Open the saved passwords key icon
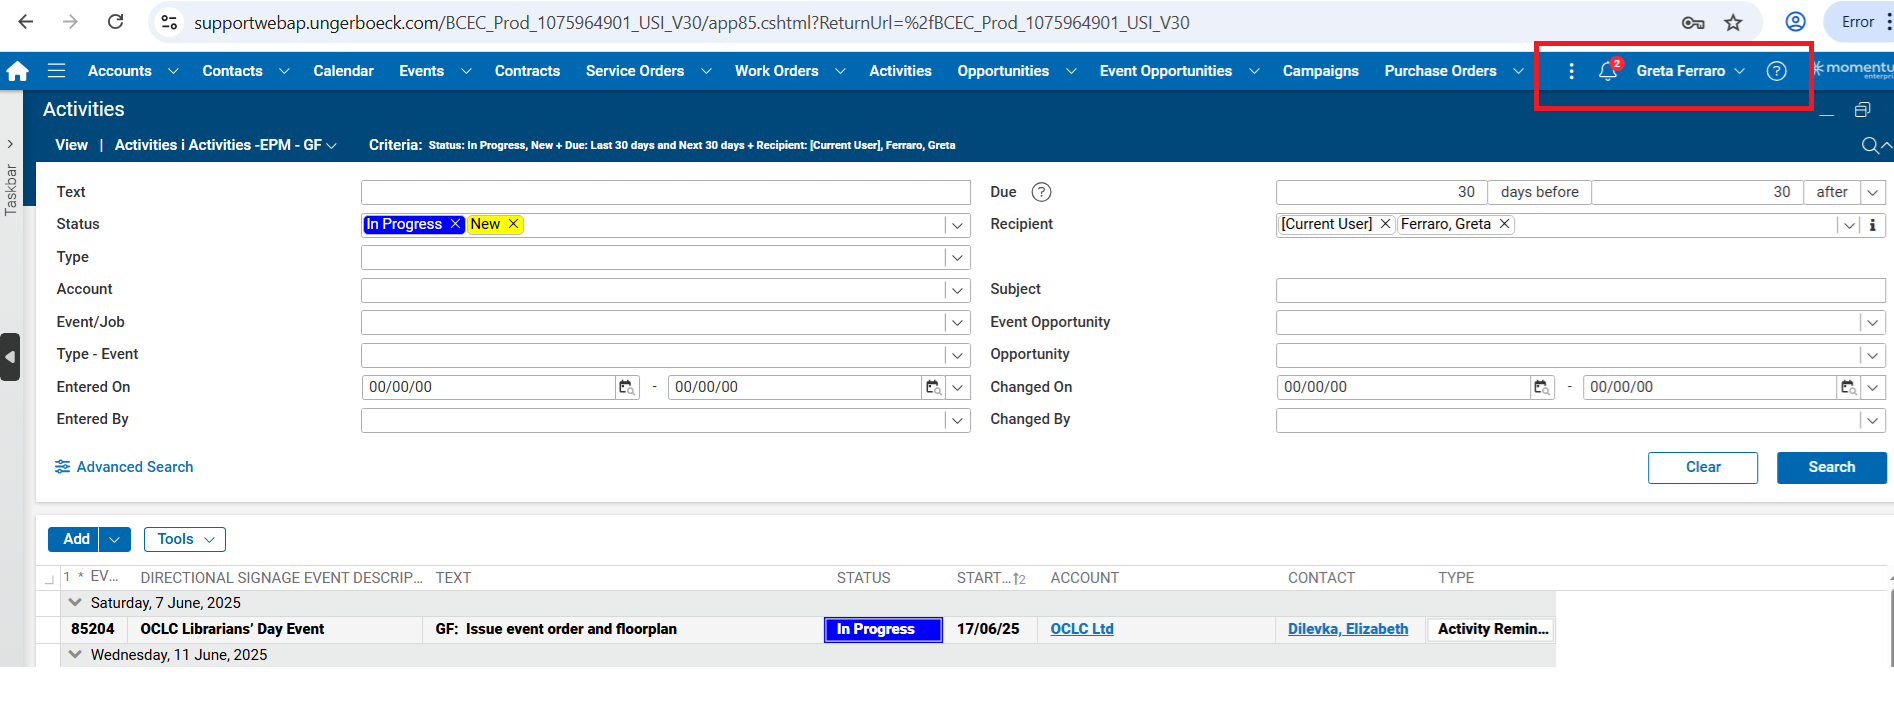The width and height of the screenshot is (1894, 706). pos(1693,22)
